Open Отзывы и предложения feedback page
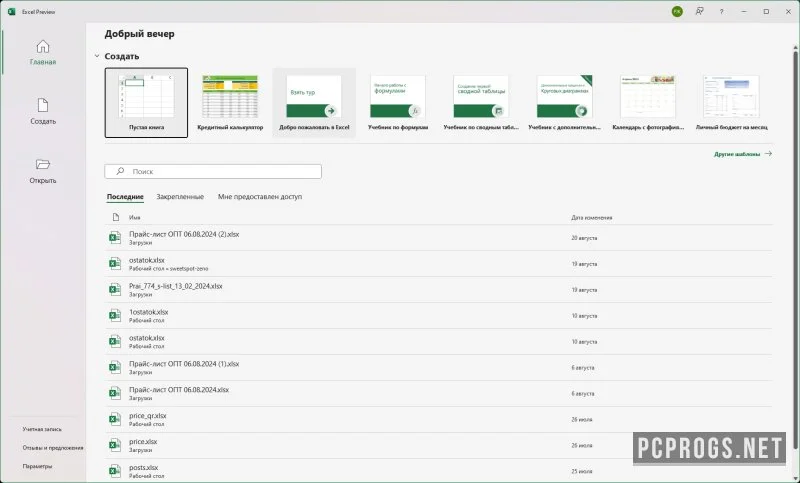The width and height of the screenshot is (800, 483). click(x=53, y=447)
